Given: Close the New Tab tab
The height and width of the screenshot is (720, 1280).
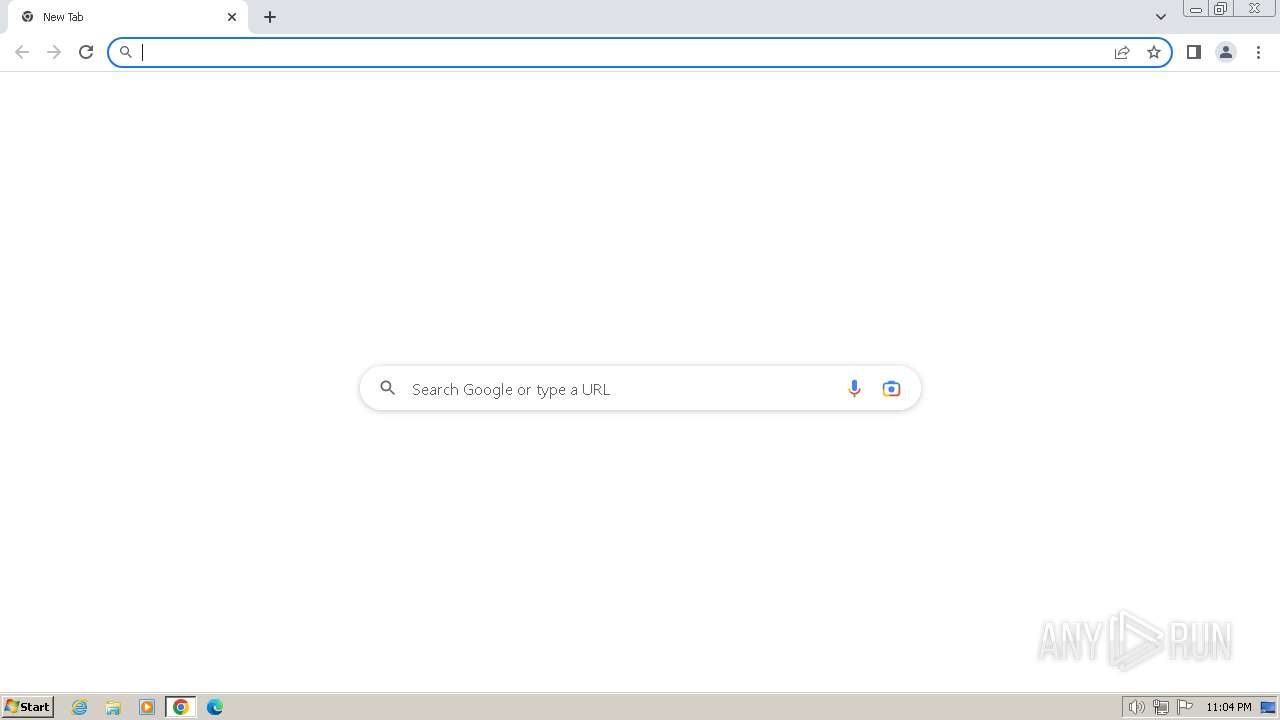Looking at the screenshot, I should pos(232,17).
